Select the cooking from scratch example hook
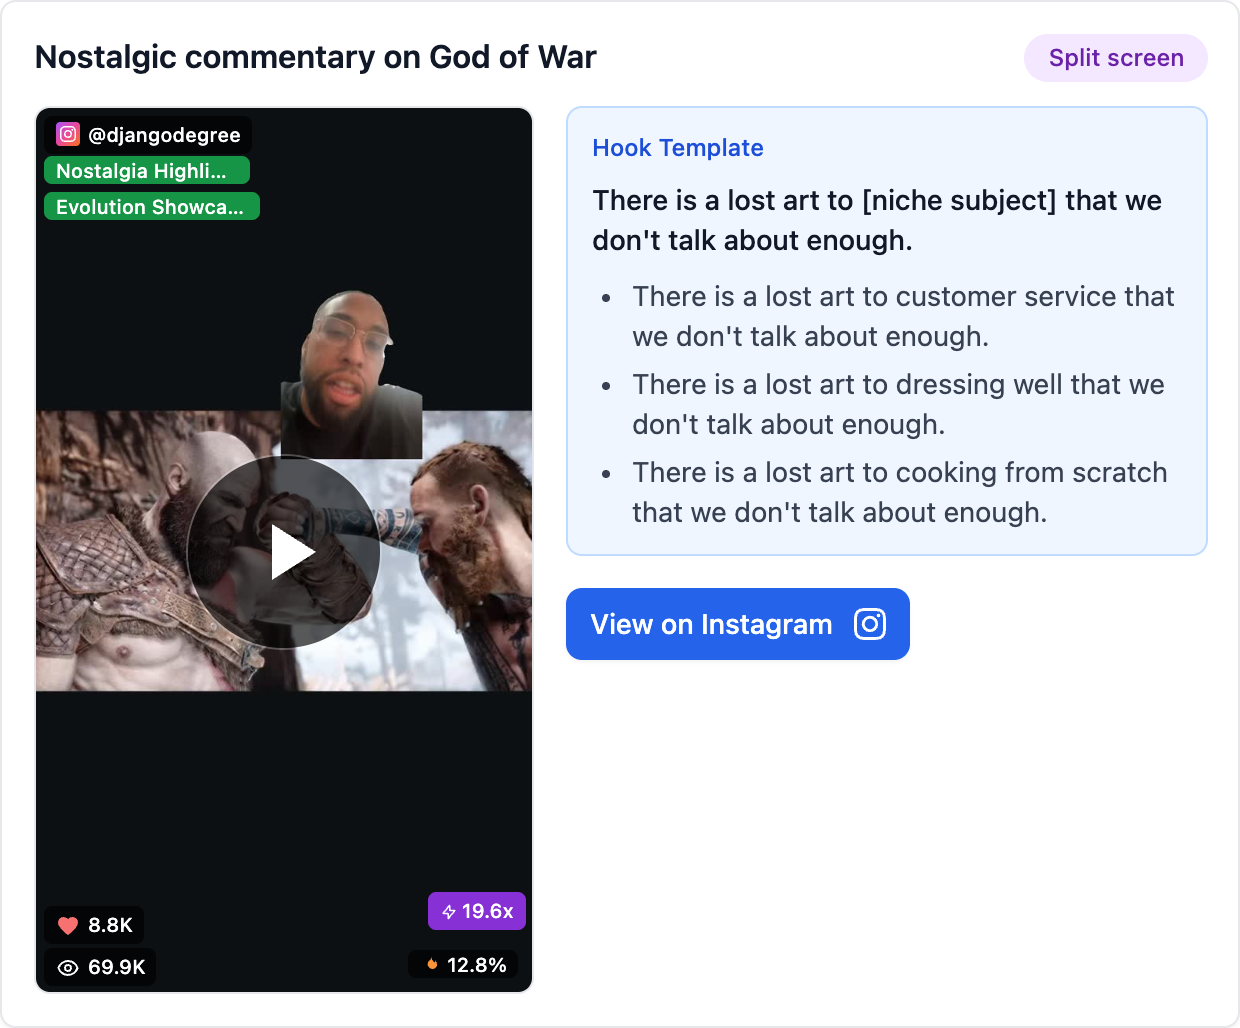Screen dimensions: 1240x1028 coord(899,492)
